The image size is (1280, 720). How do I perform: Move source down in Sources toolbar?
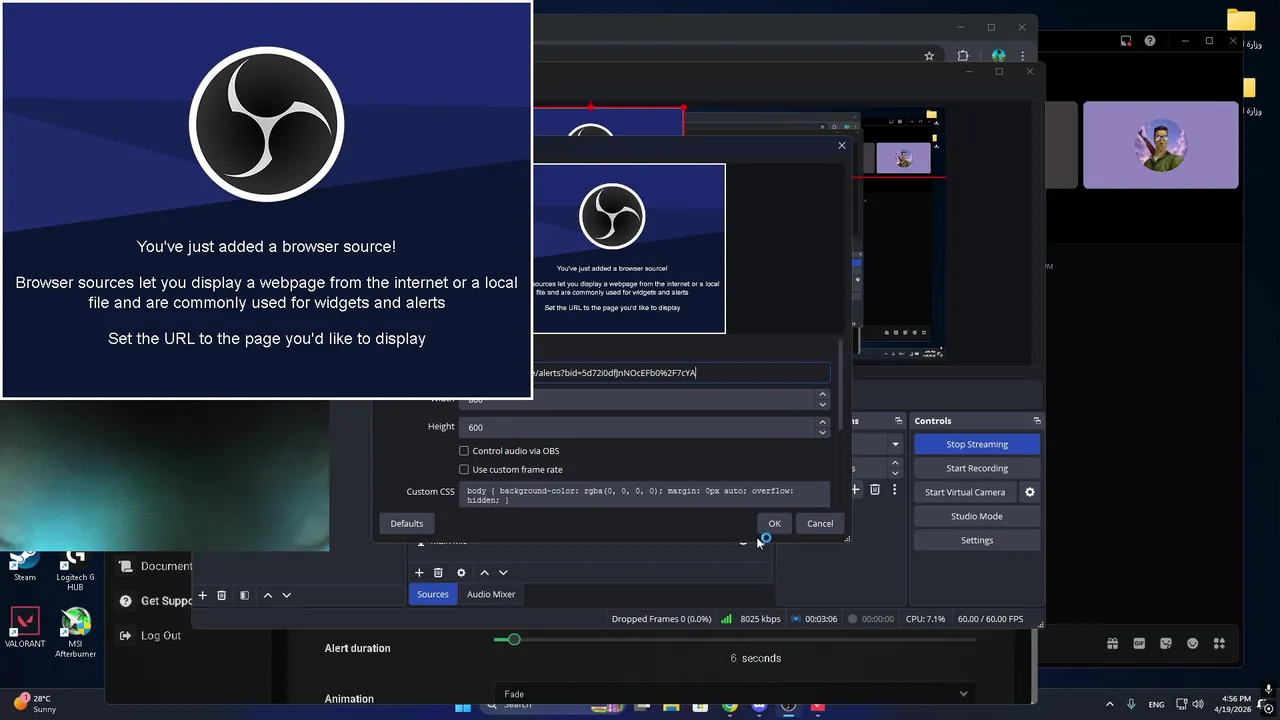point(503,573)
